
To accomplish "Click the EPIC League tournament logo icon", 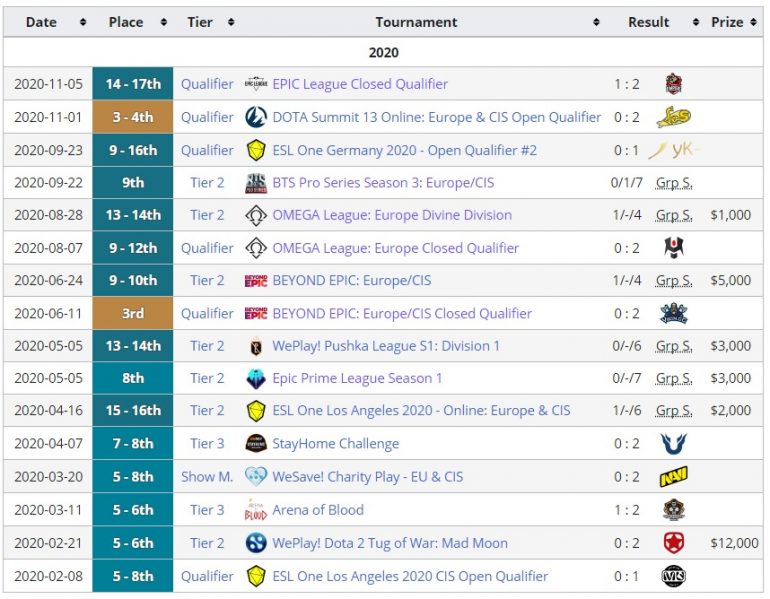I will pos(256,84).
